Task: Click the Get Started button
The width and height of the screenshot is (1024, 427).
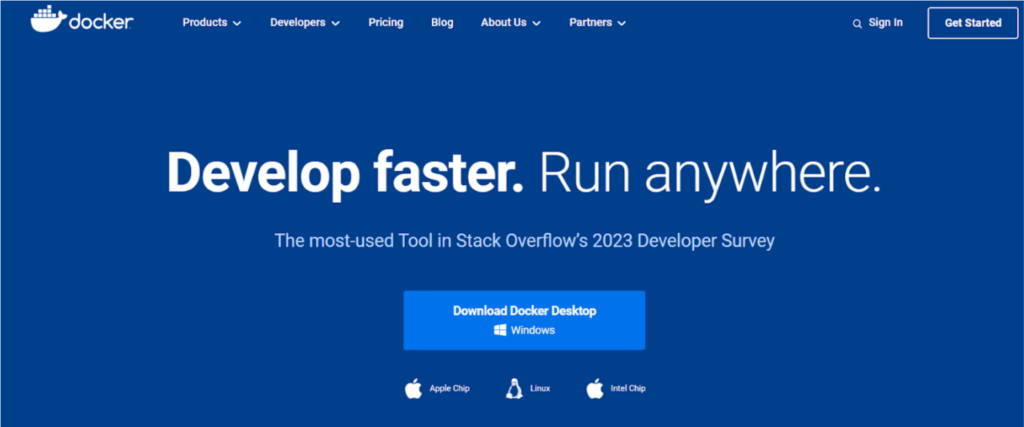Action: pos(972,23)
